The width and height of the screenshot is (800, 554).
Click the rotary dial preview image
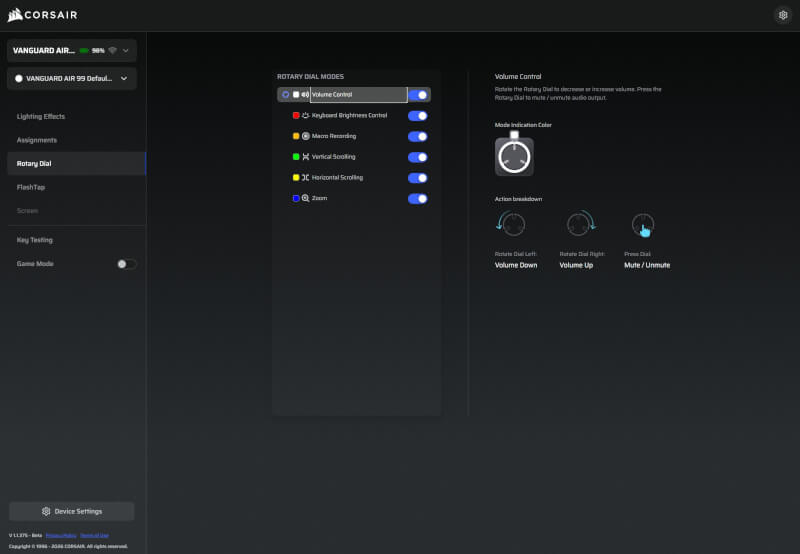514,157
